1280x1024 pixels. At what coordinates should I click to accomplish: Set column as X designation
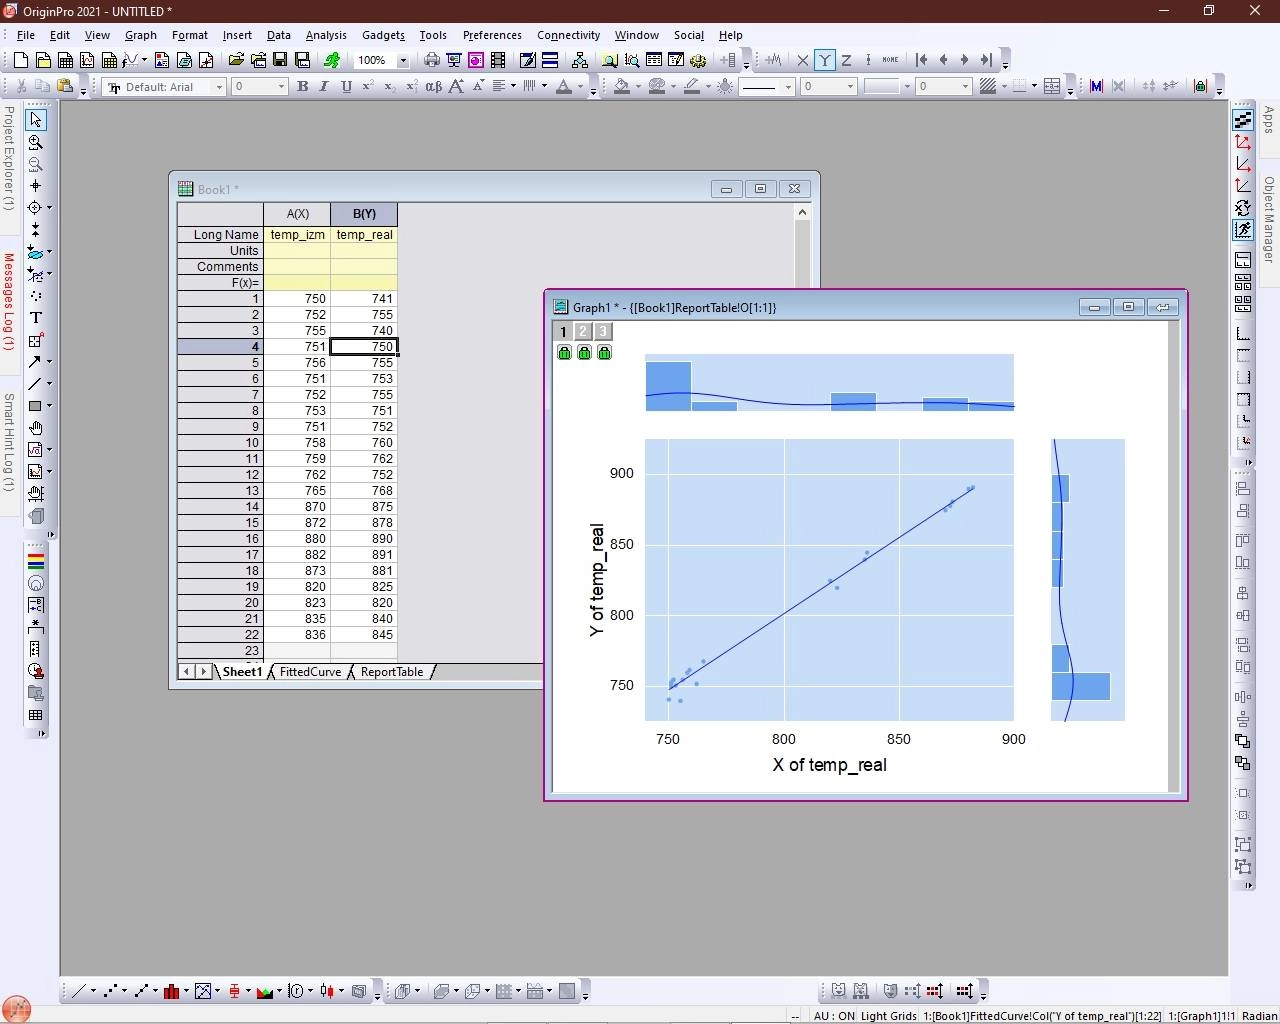point(802,60)
